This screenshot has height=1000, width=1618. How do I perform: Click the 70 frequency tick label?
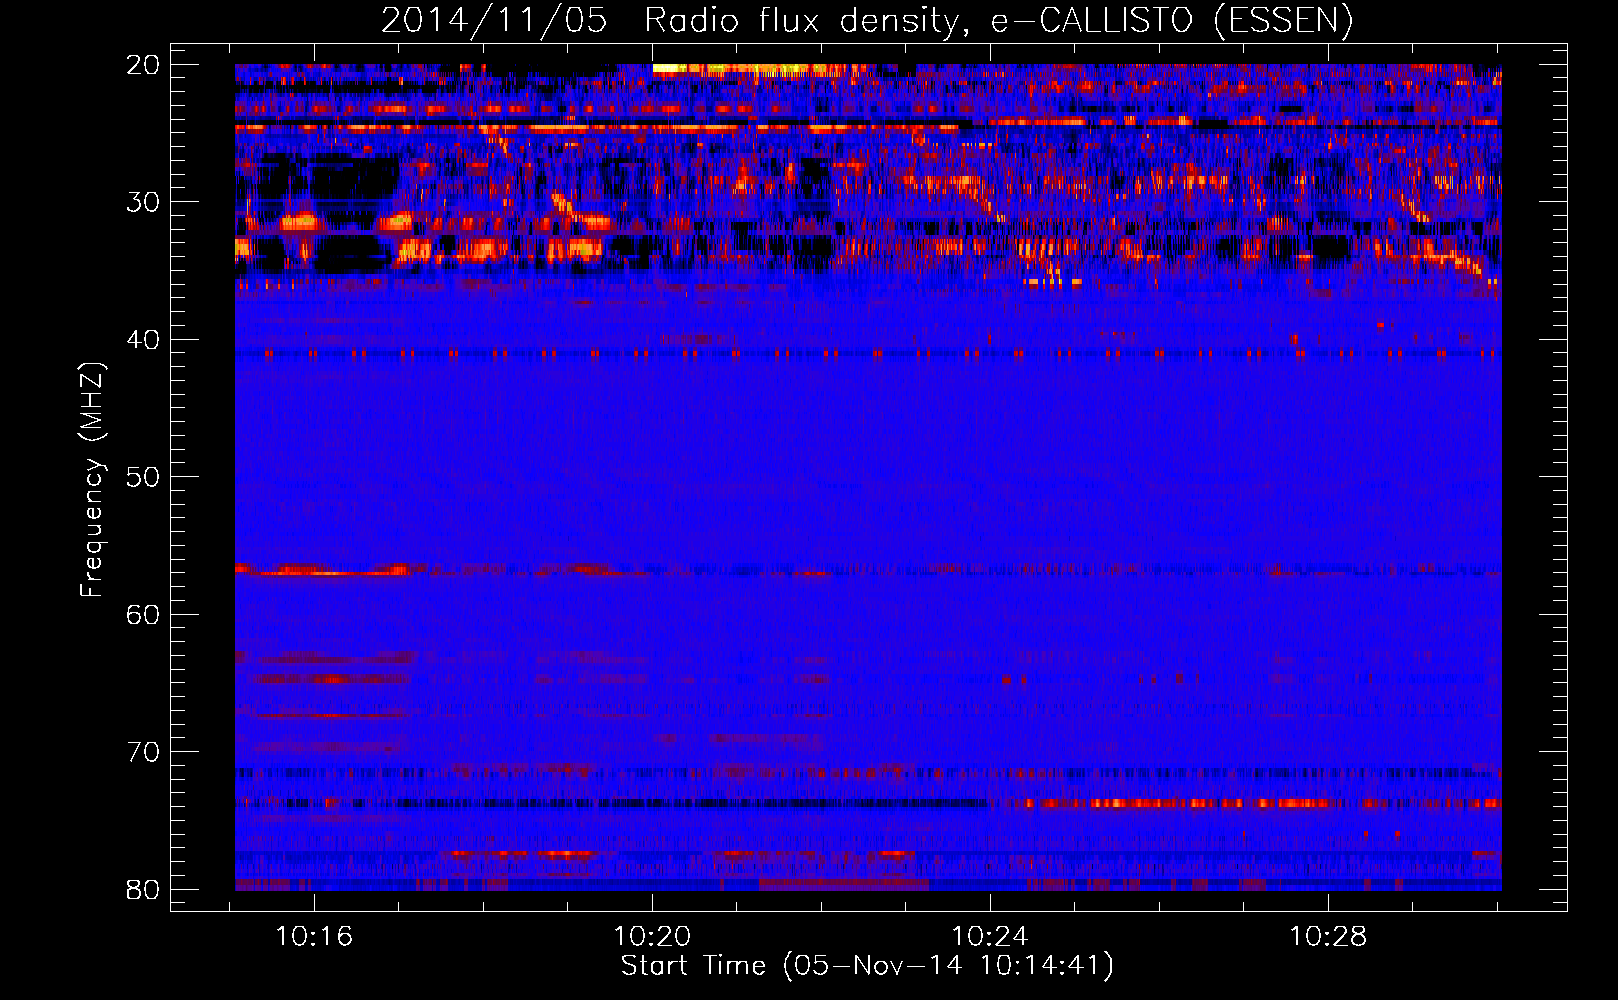pyautogui.click(x=143, y=752)
